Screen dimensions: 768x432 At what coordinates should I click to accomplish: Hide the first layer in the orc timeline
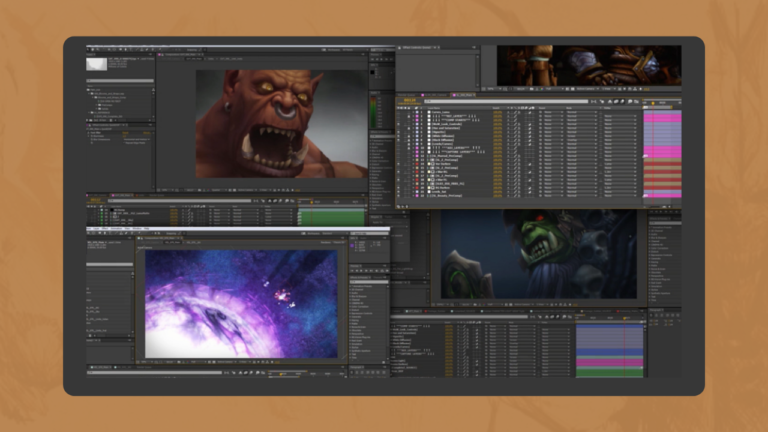tap(90, 211)
